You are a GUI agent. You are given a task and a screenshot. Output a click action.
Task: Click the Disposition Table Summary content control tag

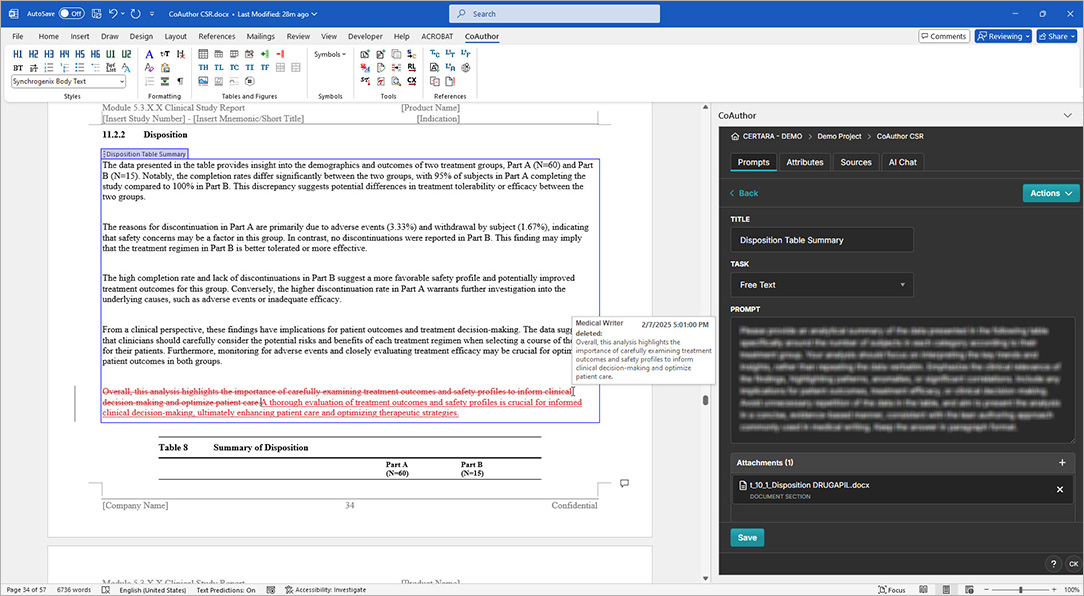[x=144, y=154]
